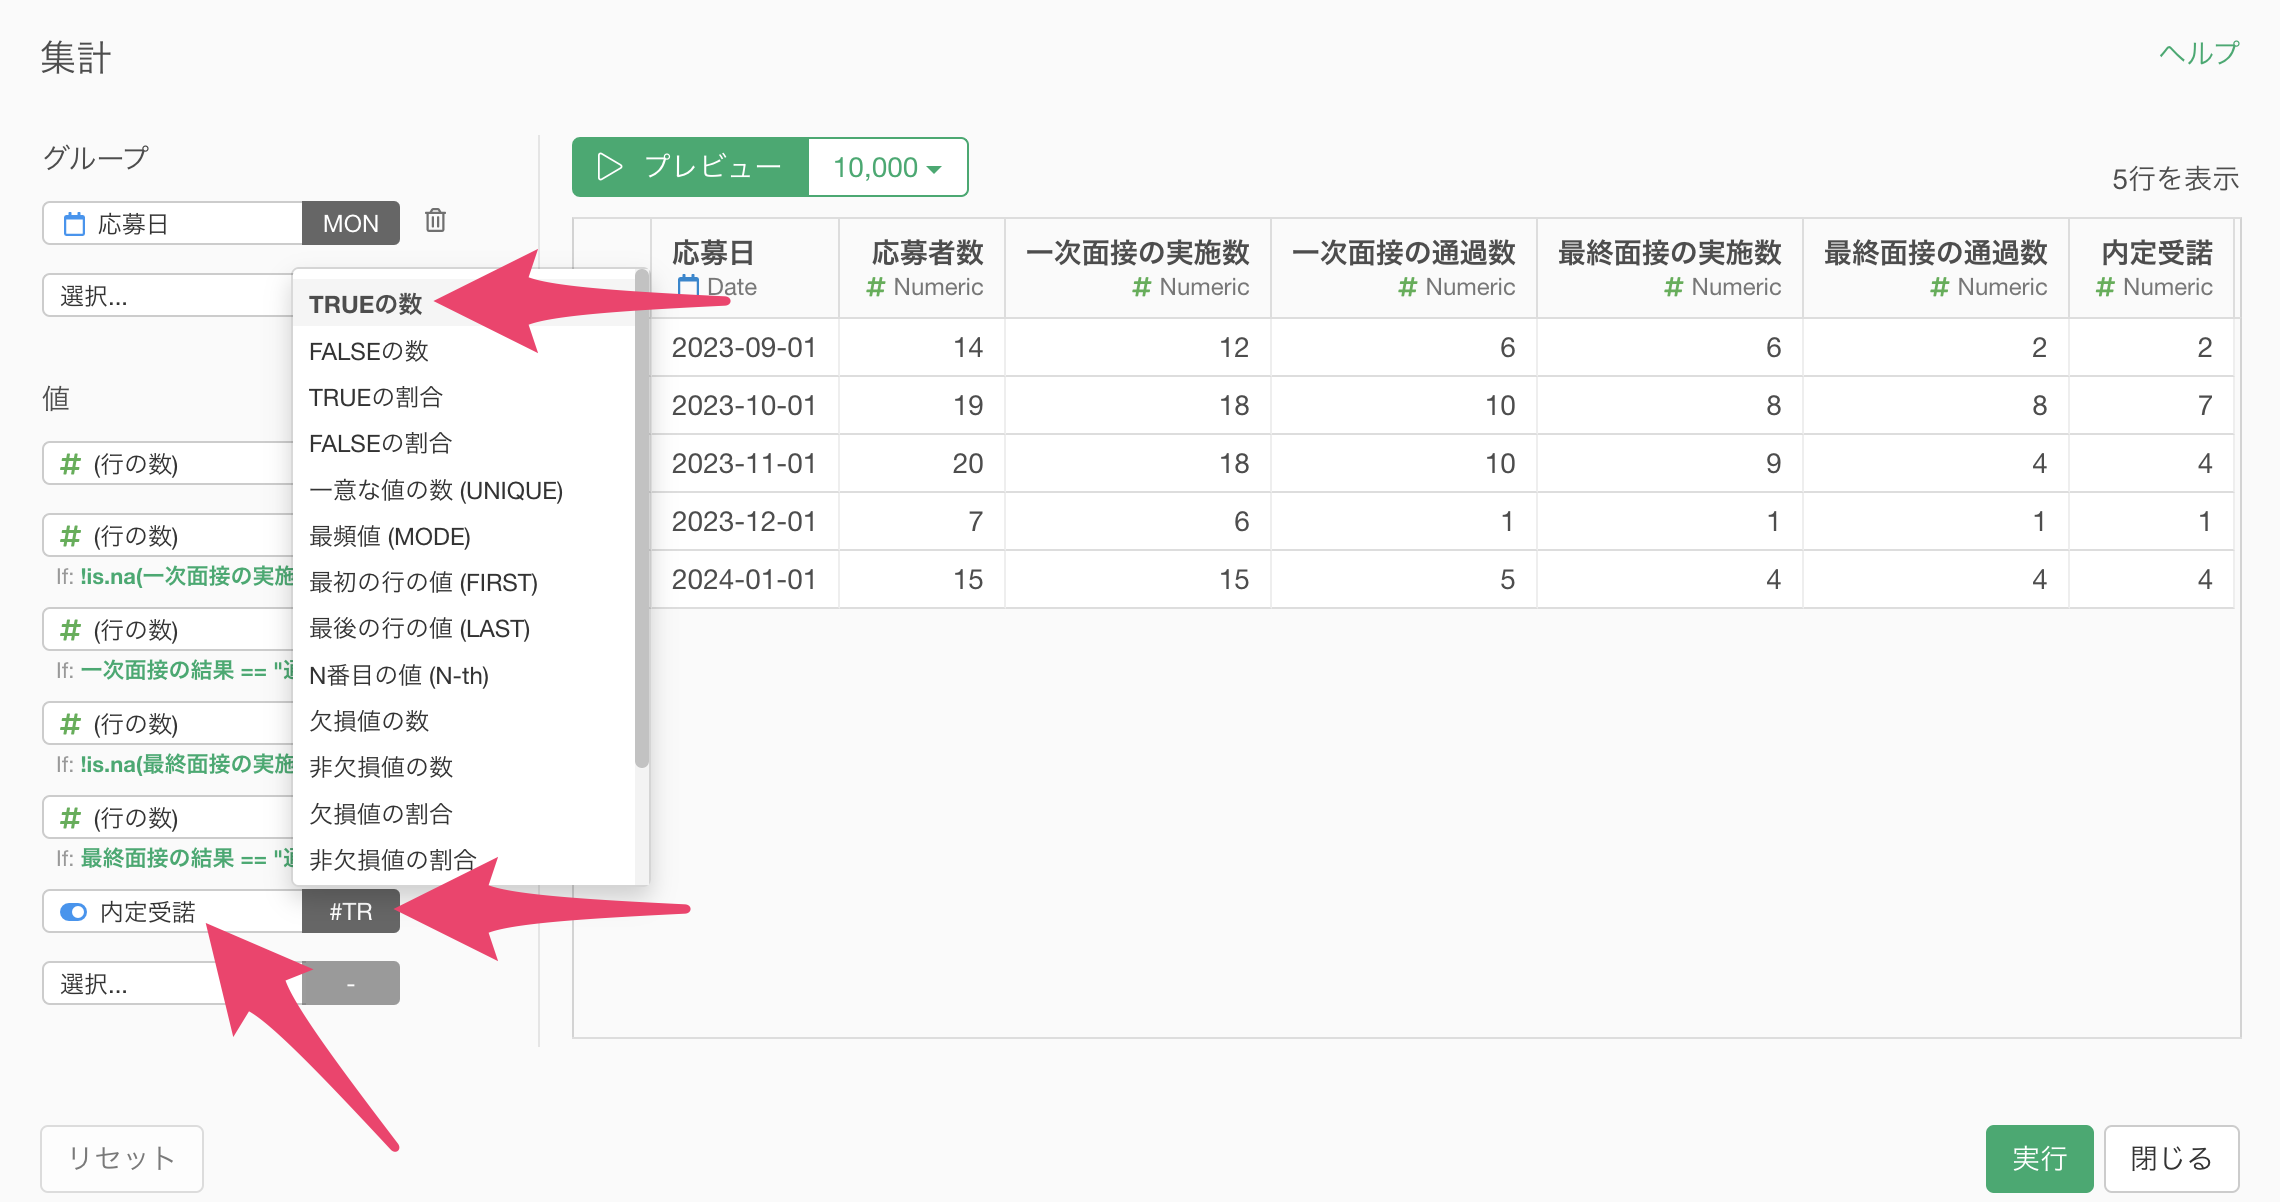Click the If: 最終面接の結果 == condition
This screenshot has width=2280, height=1202.
pos(175,858)
